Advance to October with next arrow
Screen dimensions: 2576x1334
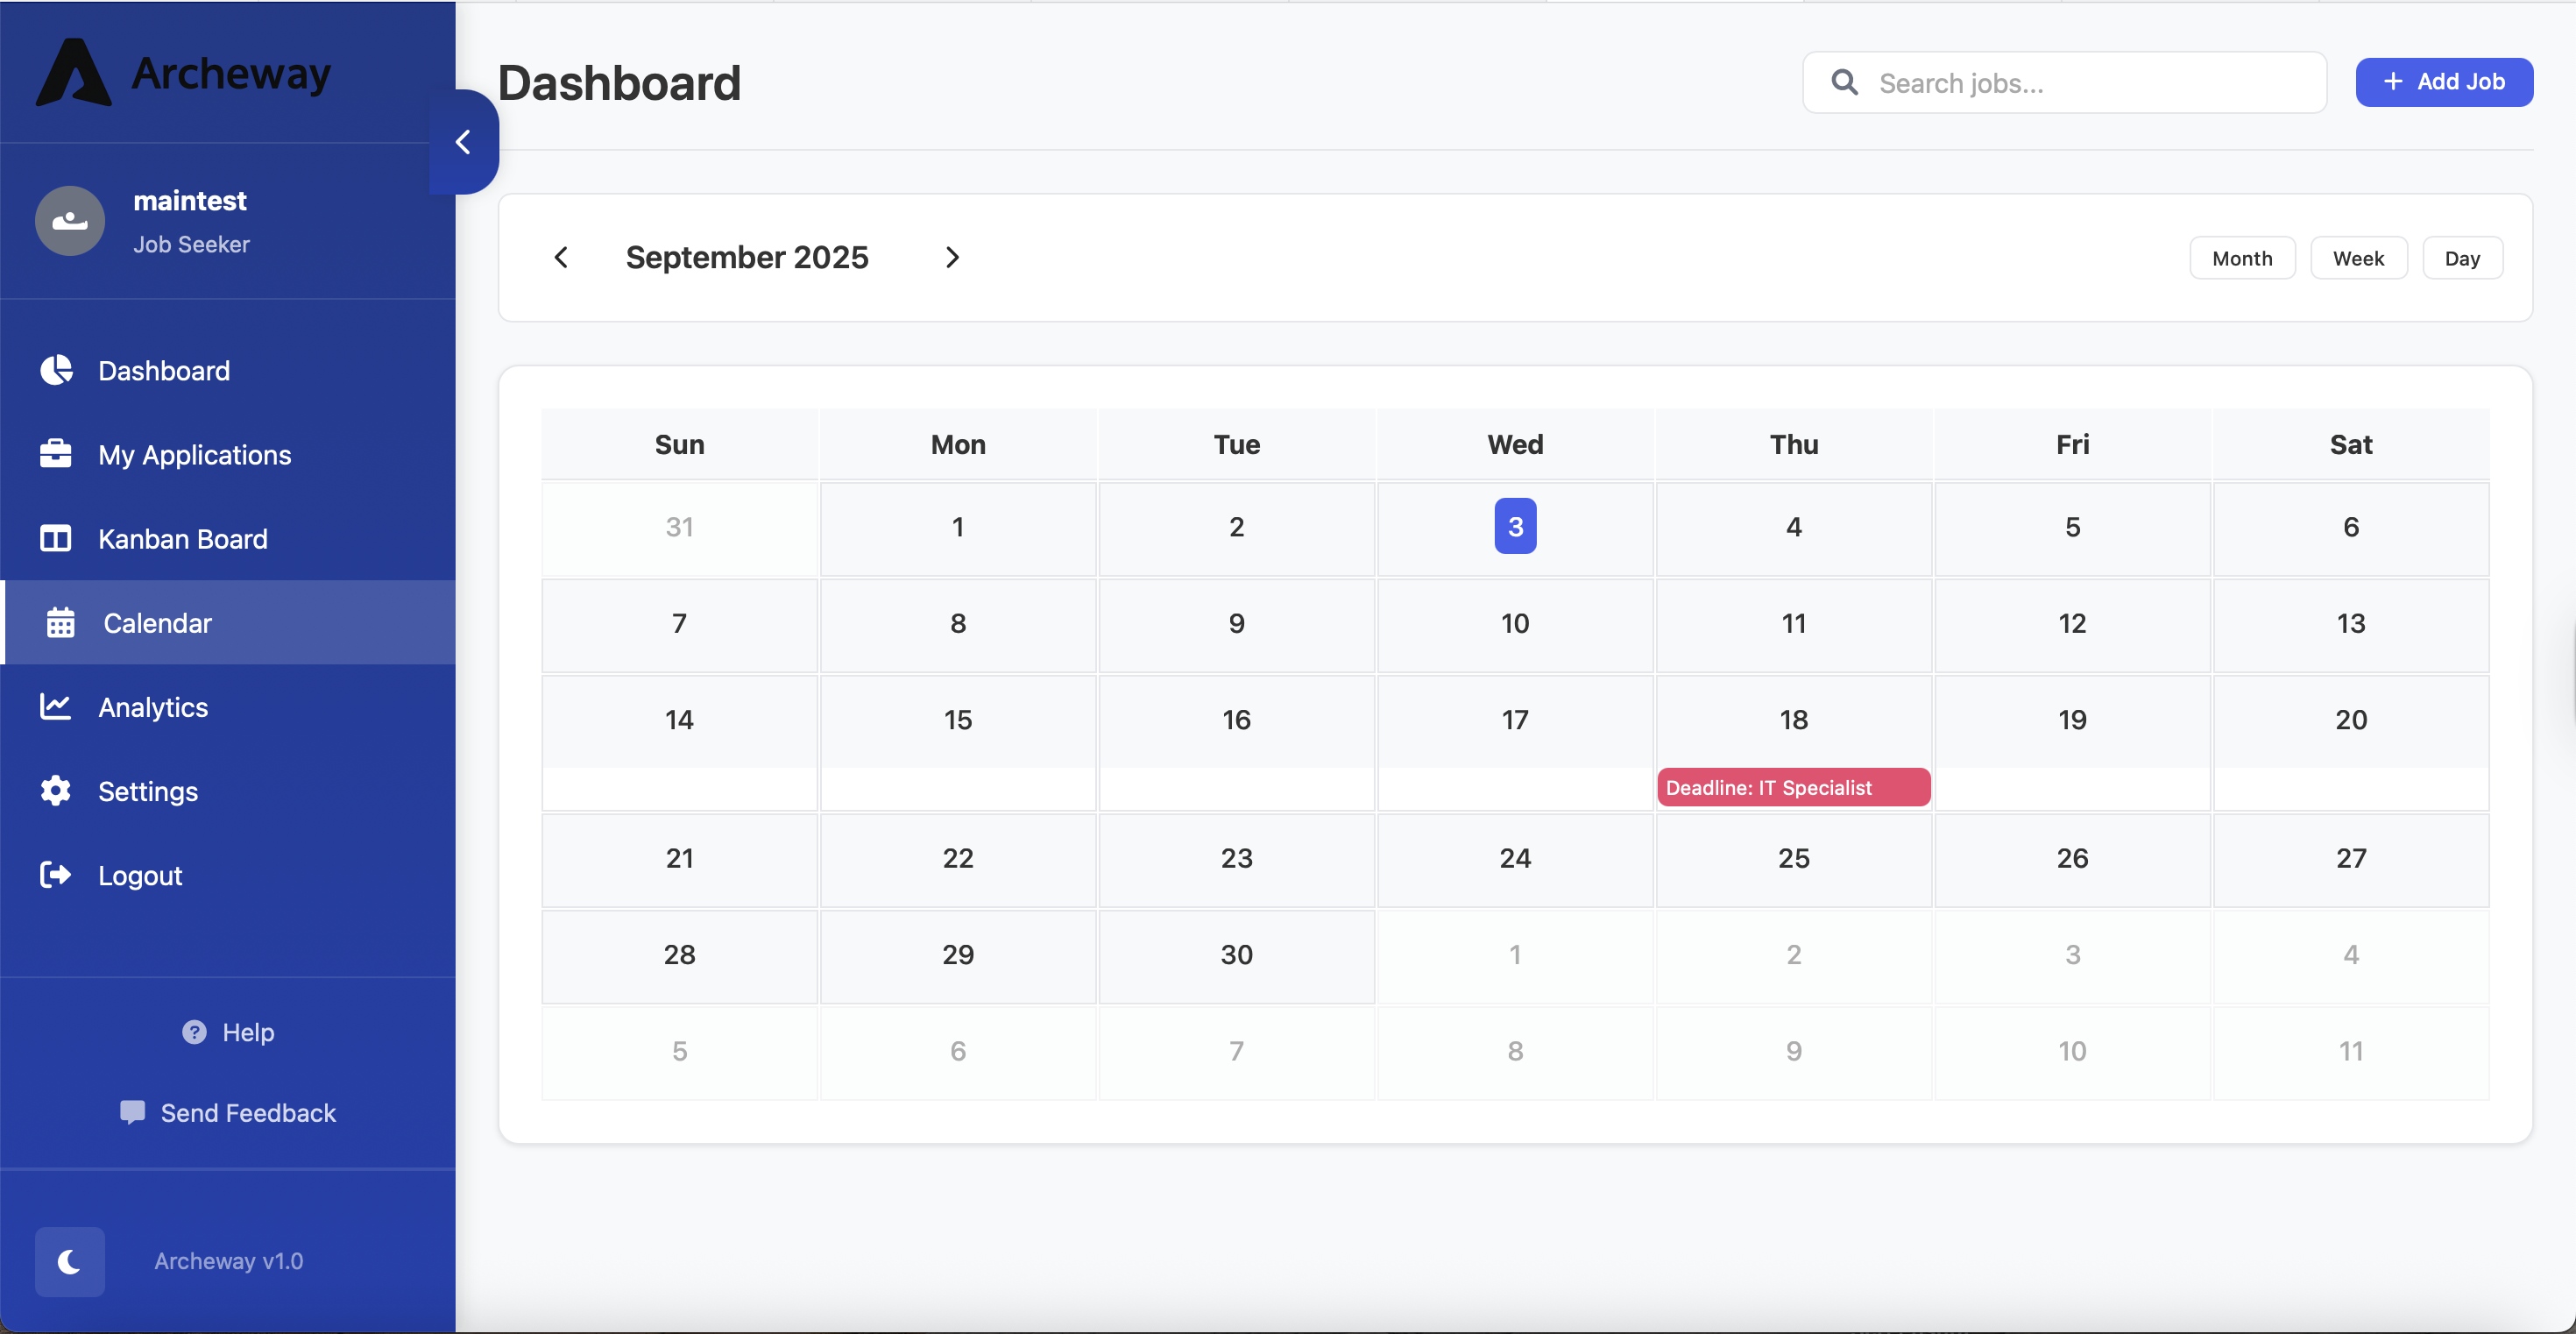tap(951, 257)
